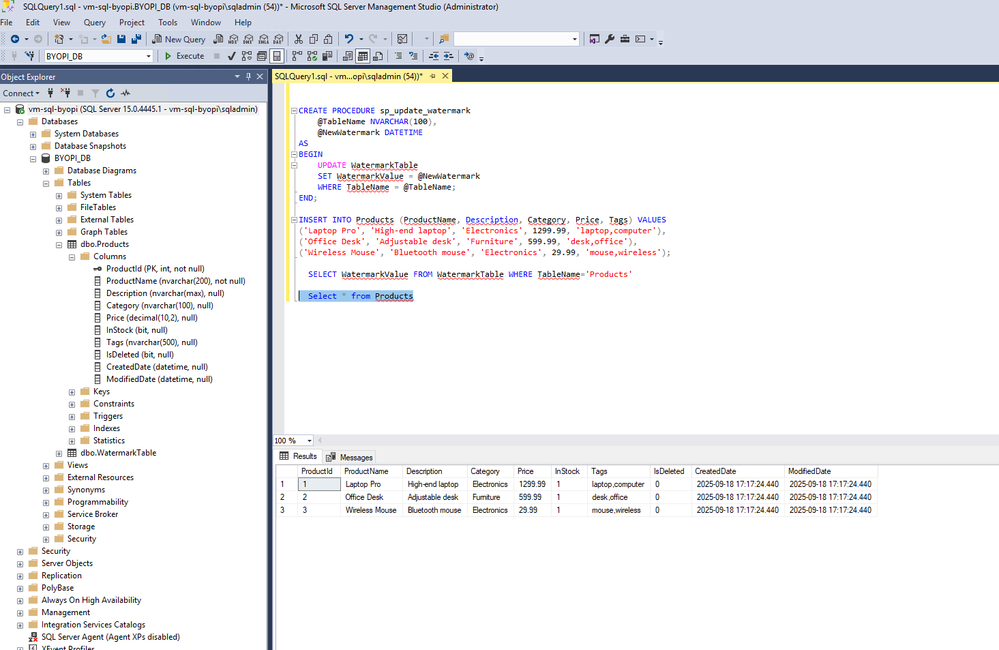Refresh the Object Explorer tree
This screenshot has width=999, height=650.
tap(111, 93)
